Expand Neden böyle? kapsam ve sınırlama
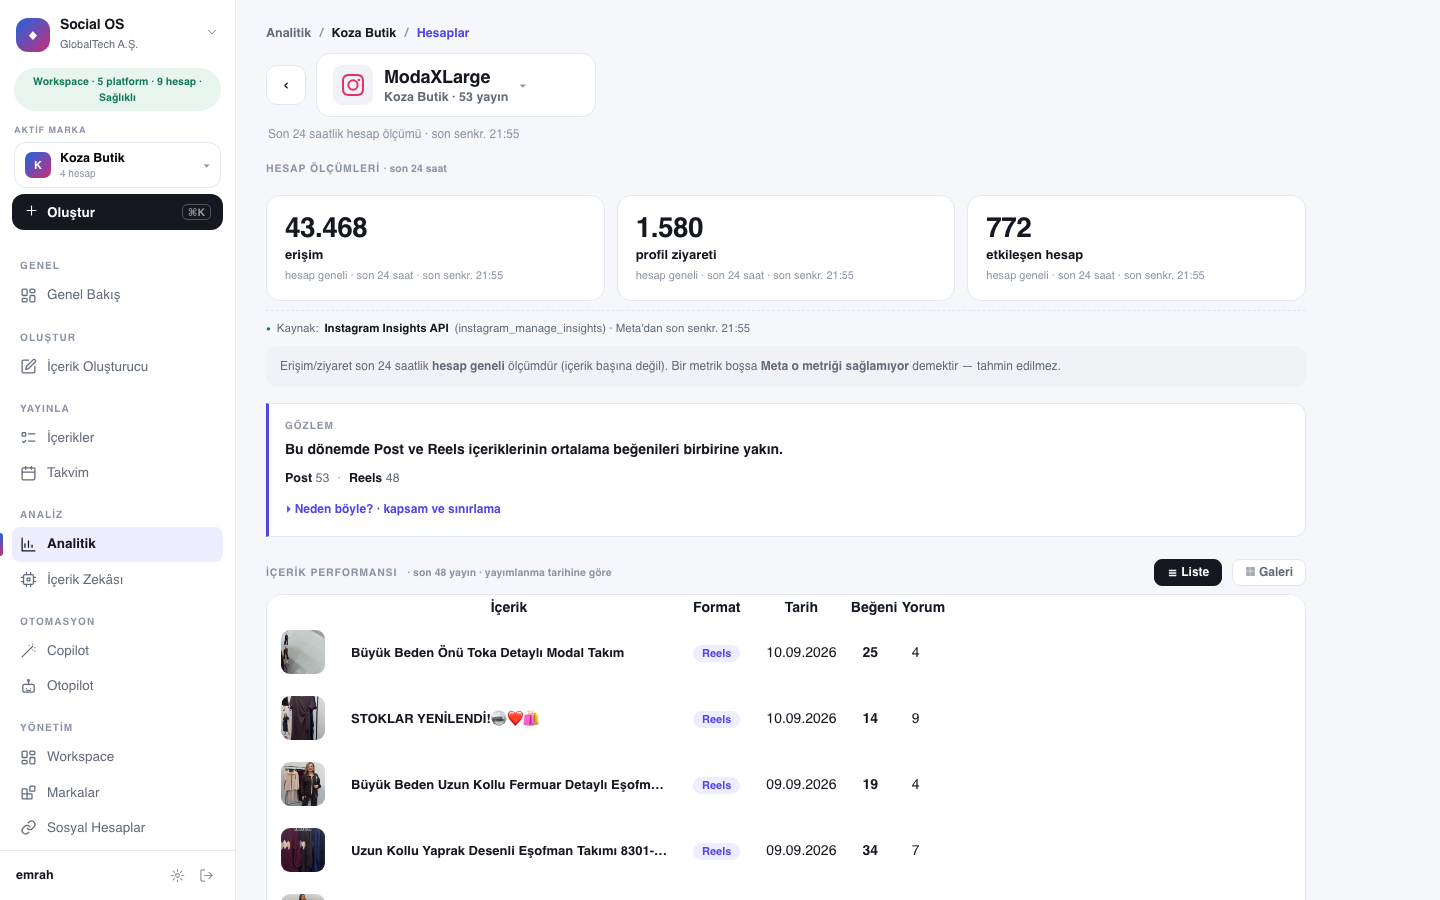The image size is (1440, 900). [x=393, y=509]
